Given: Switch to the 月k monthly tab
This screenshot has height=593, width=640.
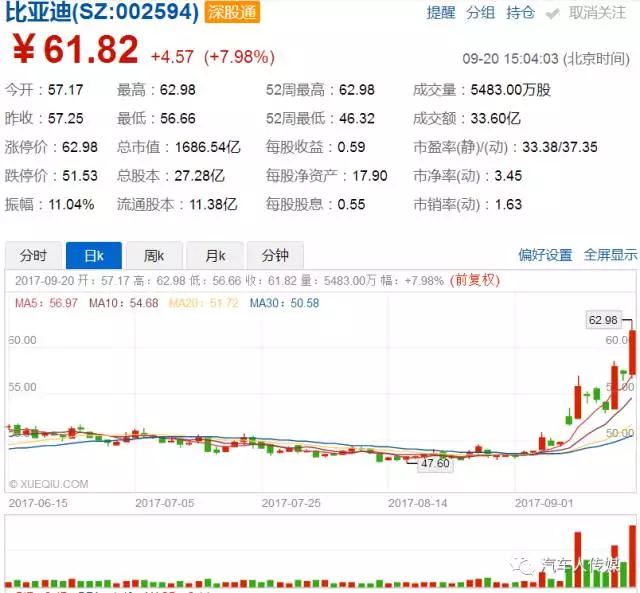Looking at the screenshot, I should tap(215, 255).
